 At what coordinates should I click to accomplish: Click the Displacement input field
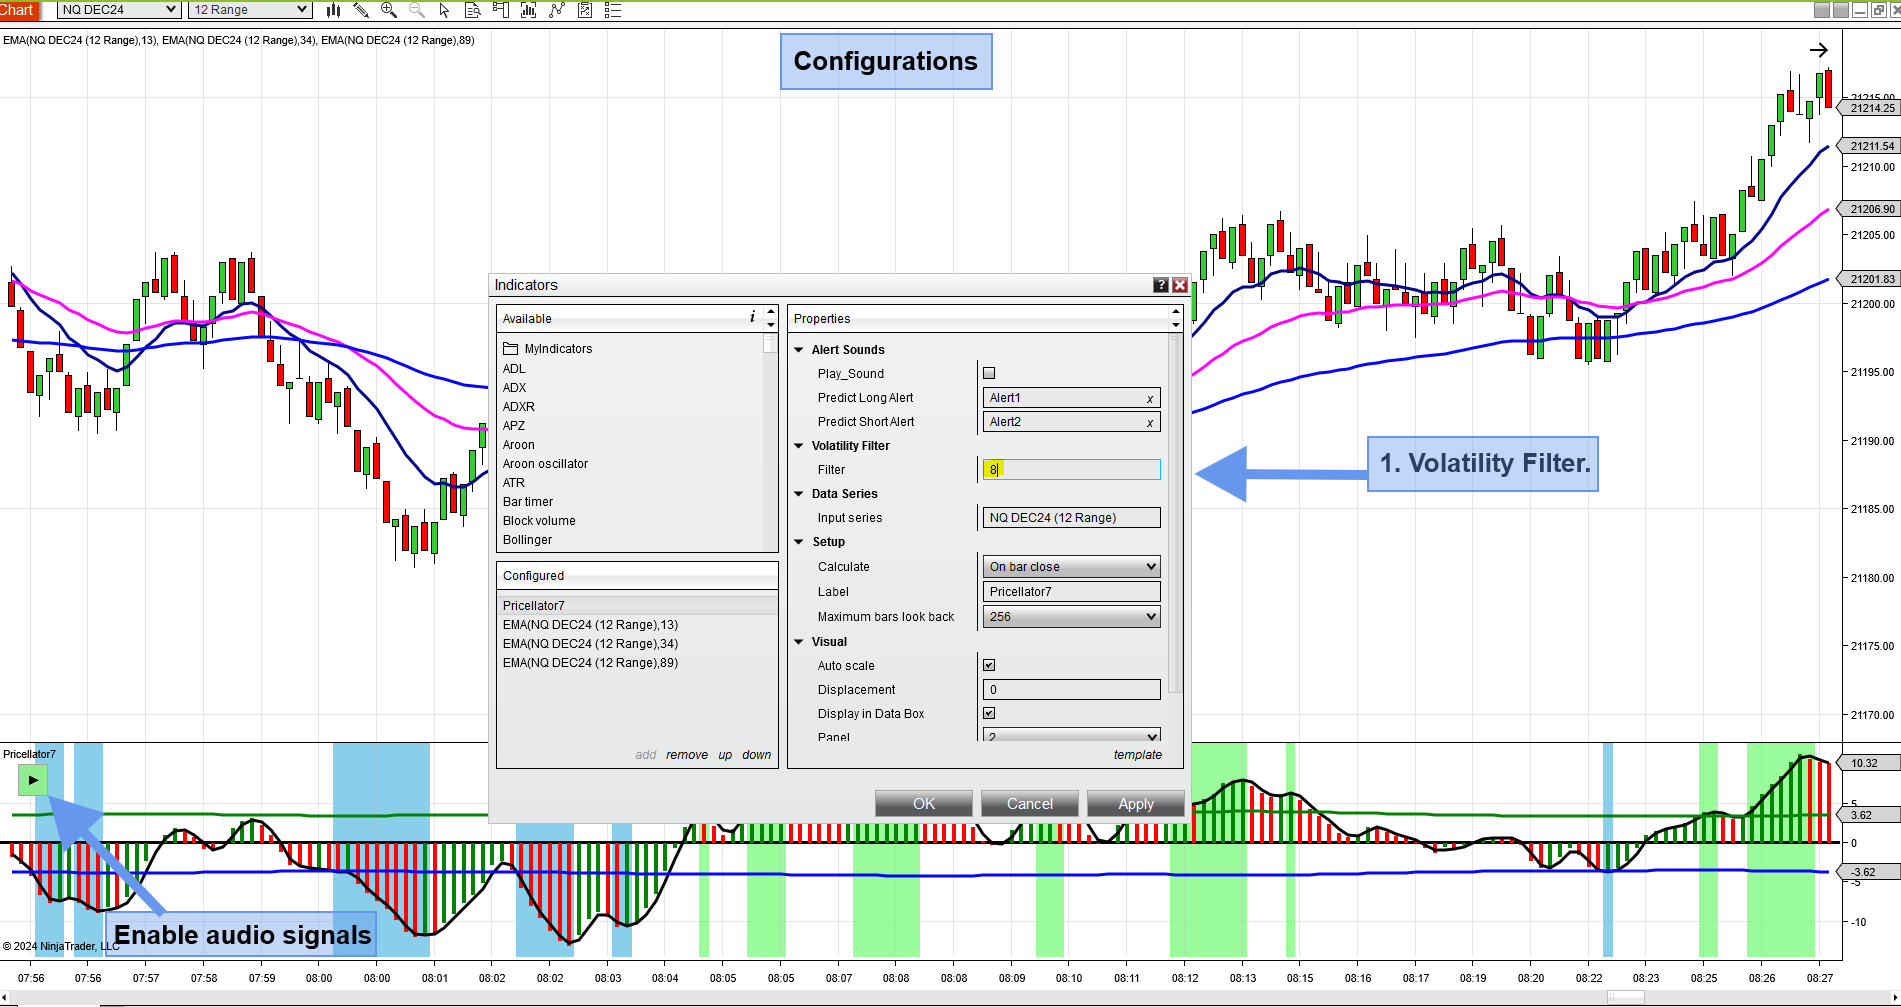[1072, 690]
